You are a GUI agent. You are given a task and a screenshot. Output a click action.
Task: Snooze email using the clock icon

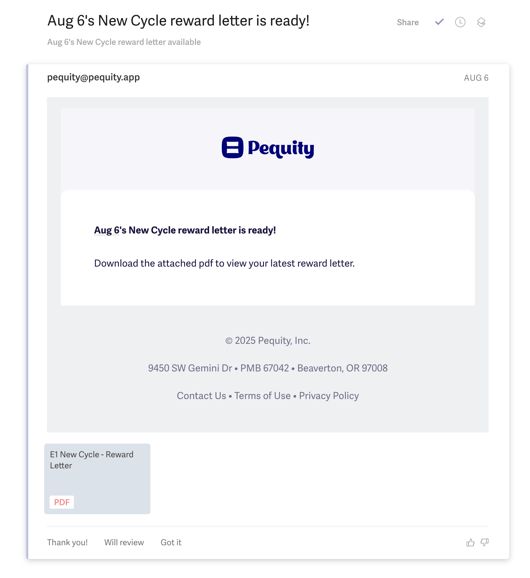(460, 22)
